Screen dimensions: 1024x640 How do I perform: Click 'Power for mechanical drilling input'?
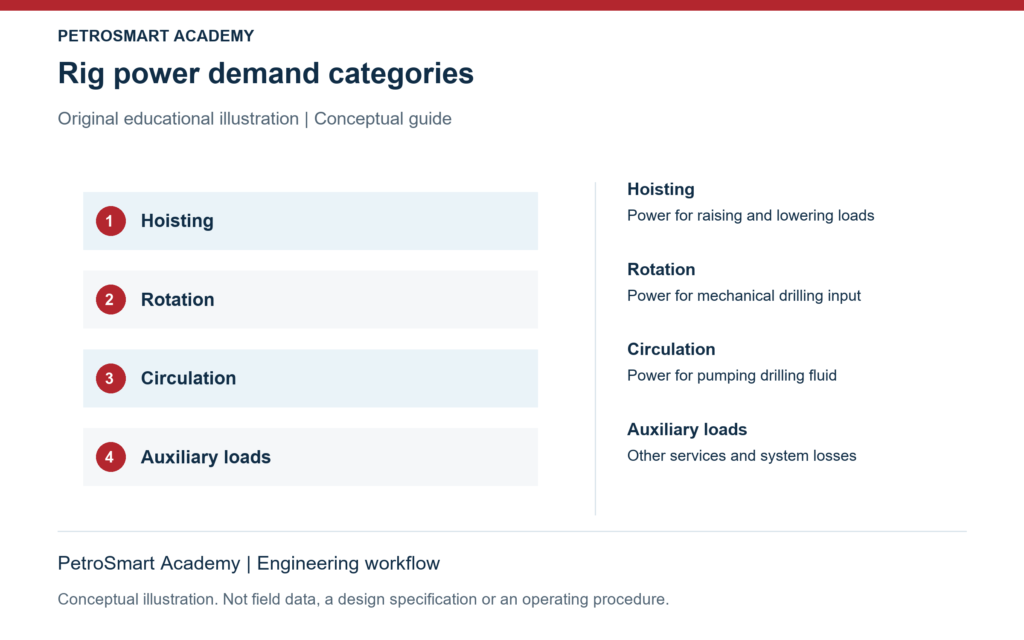tap(744, 296)
